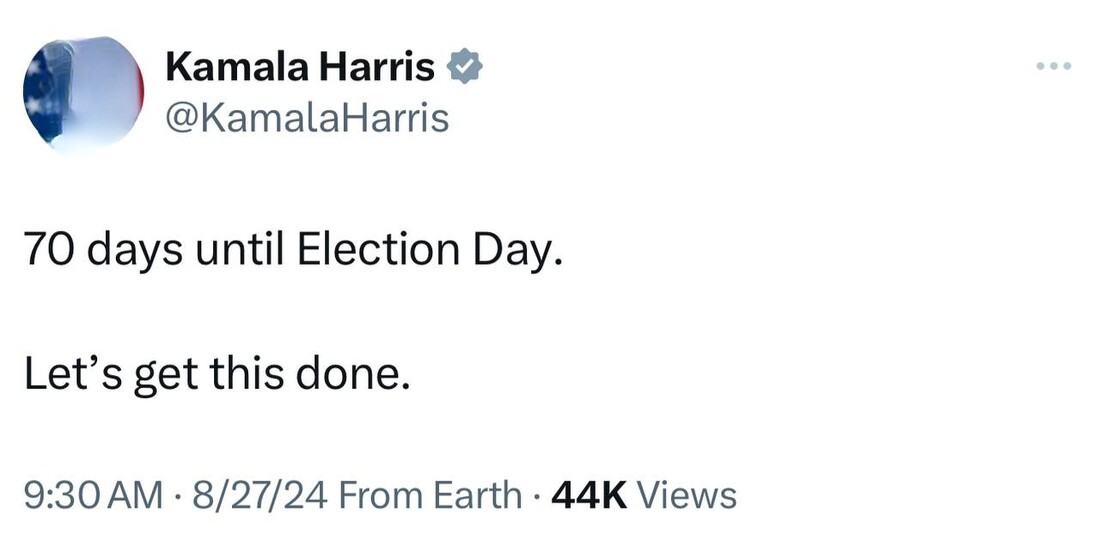The image size is (1100, 547).
Task: Open the @KamalaHarris handle link
Action: tap(307, 118)
